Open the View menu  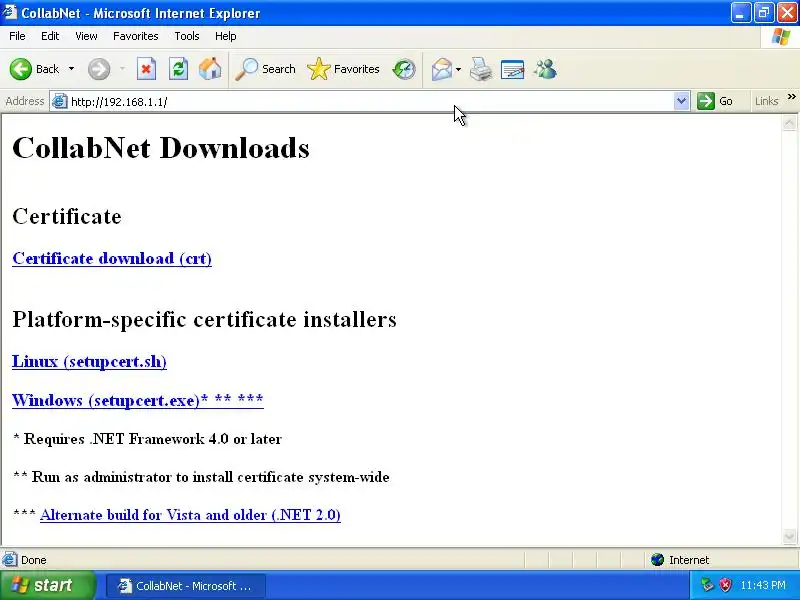pos(86,36)
